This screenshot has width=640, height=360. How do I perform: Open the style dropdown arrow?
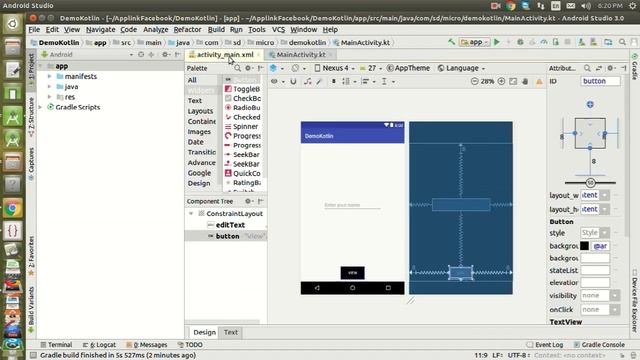point(605,233)
